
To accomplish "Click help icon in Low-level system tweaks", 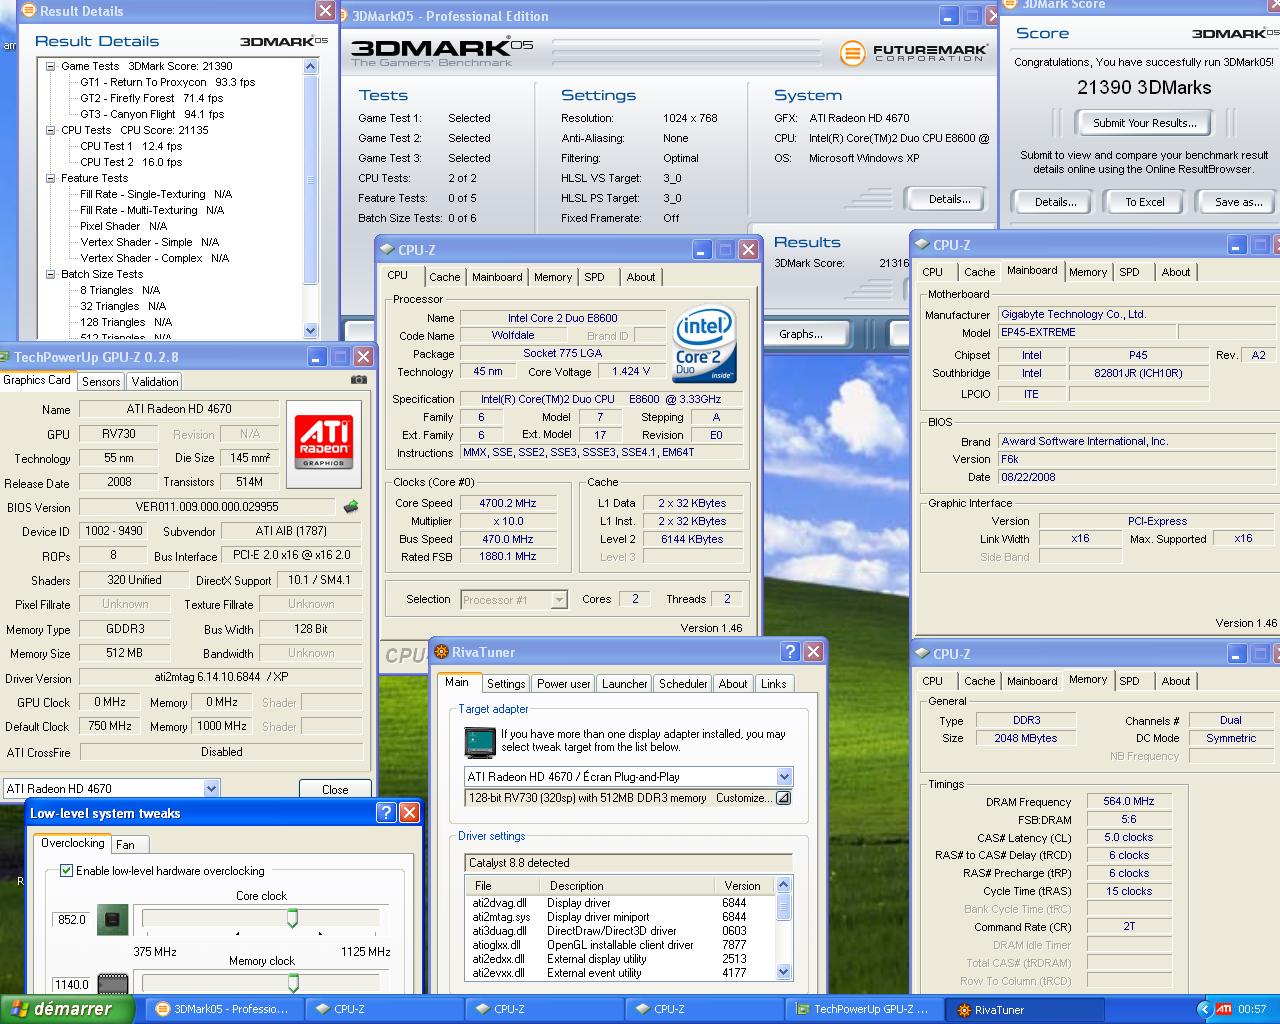I will tap(386, 813).
